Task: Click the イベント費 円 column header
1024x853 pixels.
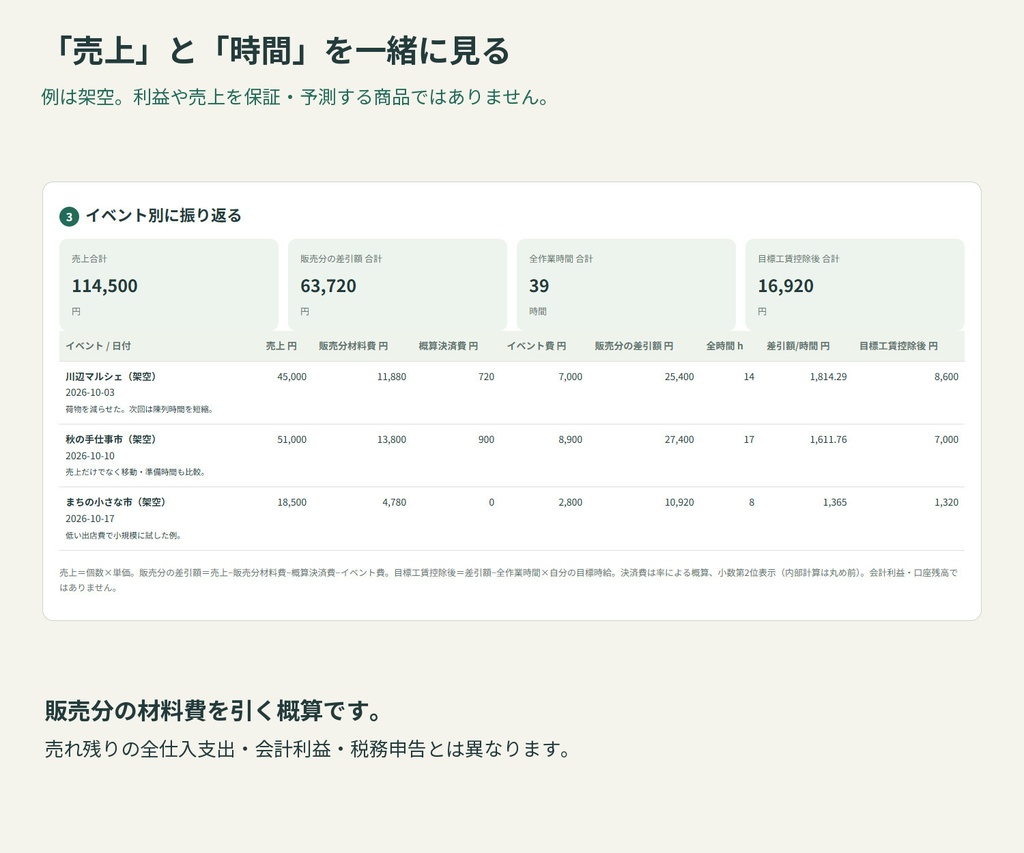Action: pos(536,346)
